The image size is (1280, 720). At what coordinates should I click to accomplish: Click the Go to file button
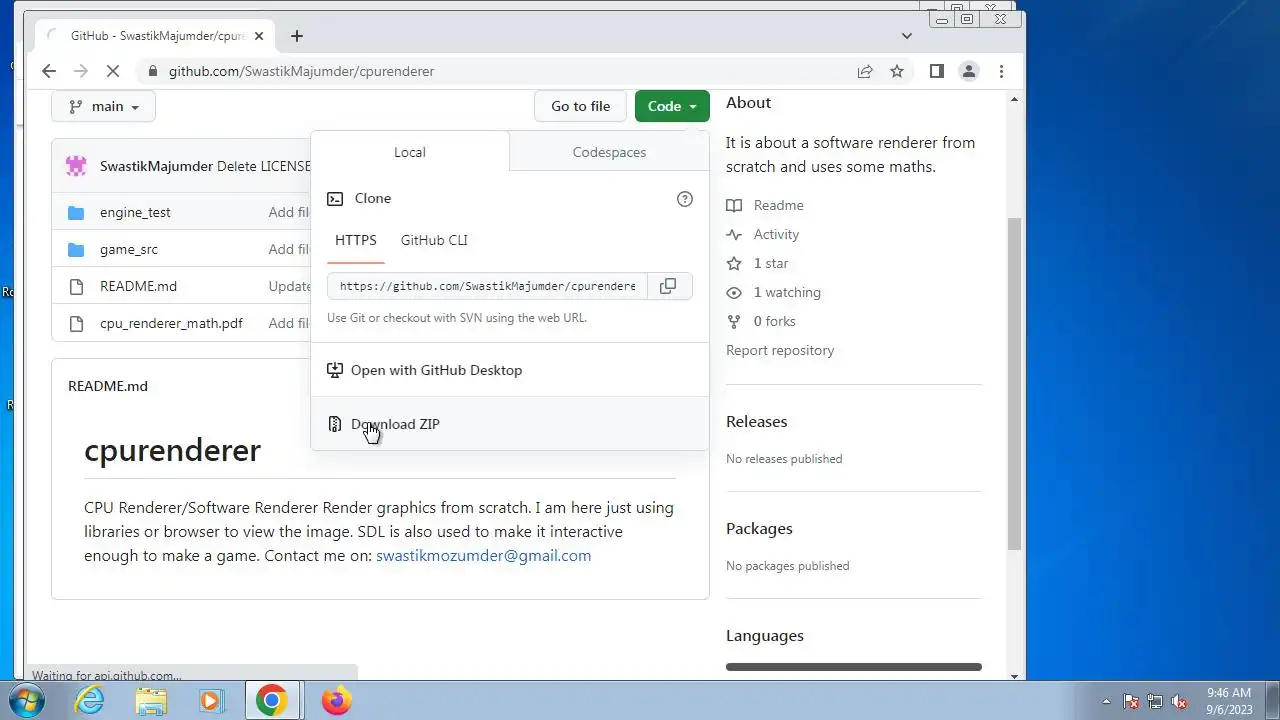click(580, 106)
